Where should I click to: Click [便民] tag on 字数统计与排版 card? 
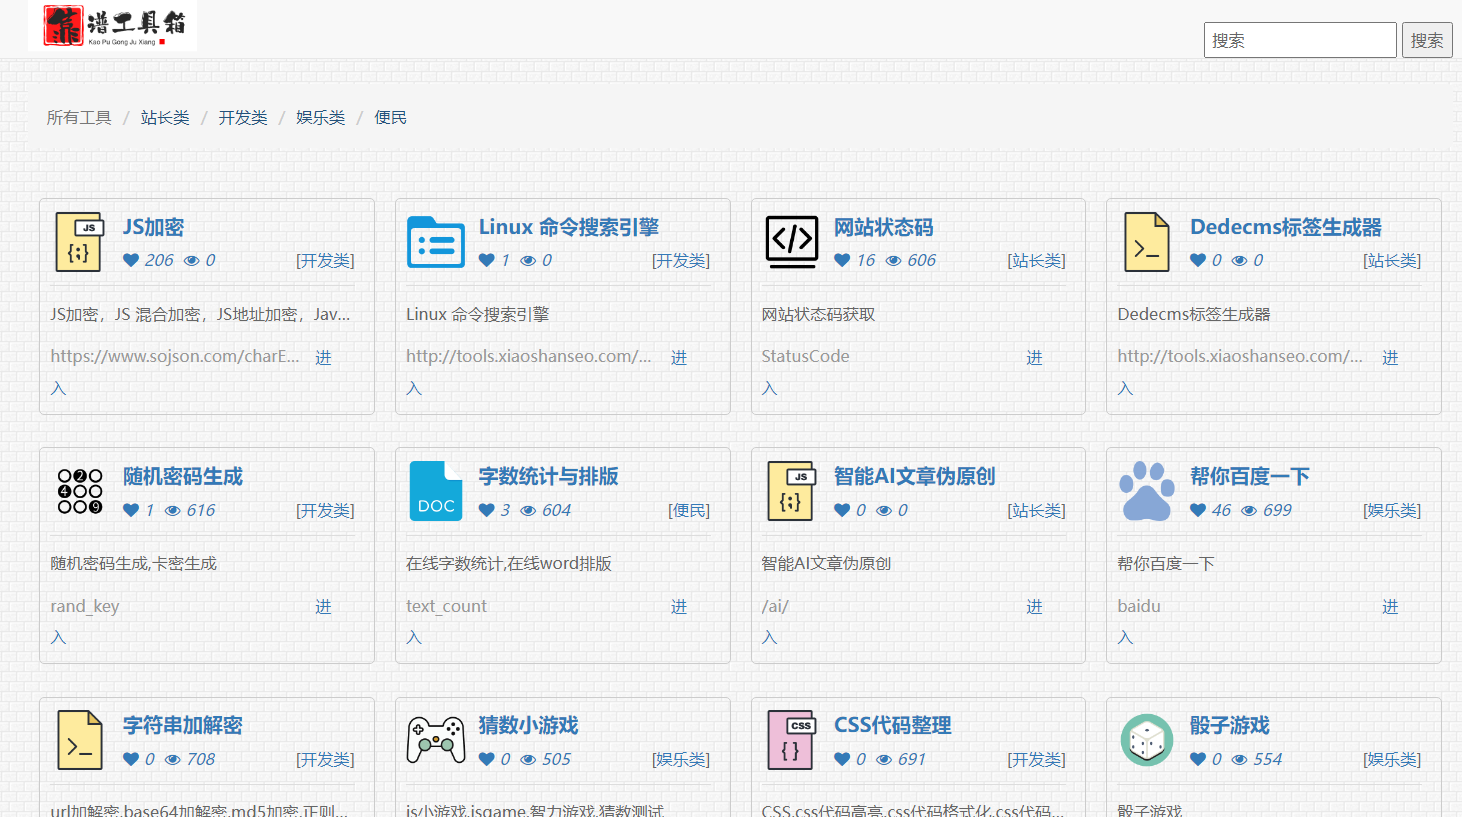pyautogui.click(x=689, y=510)
